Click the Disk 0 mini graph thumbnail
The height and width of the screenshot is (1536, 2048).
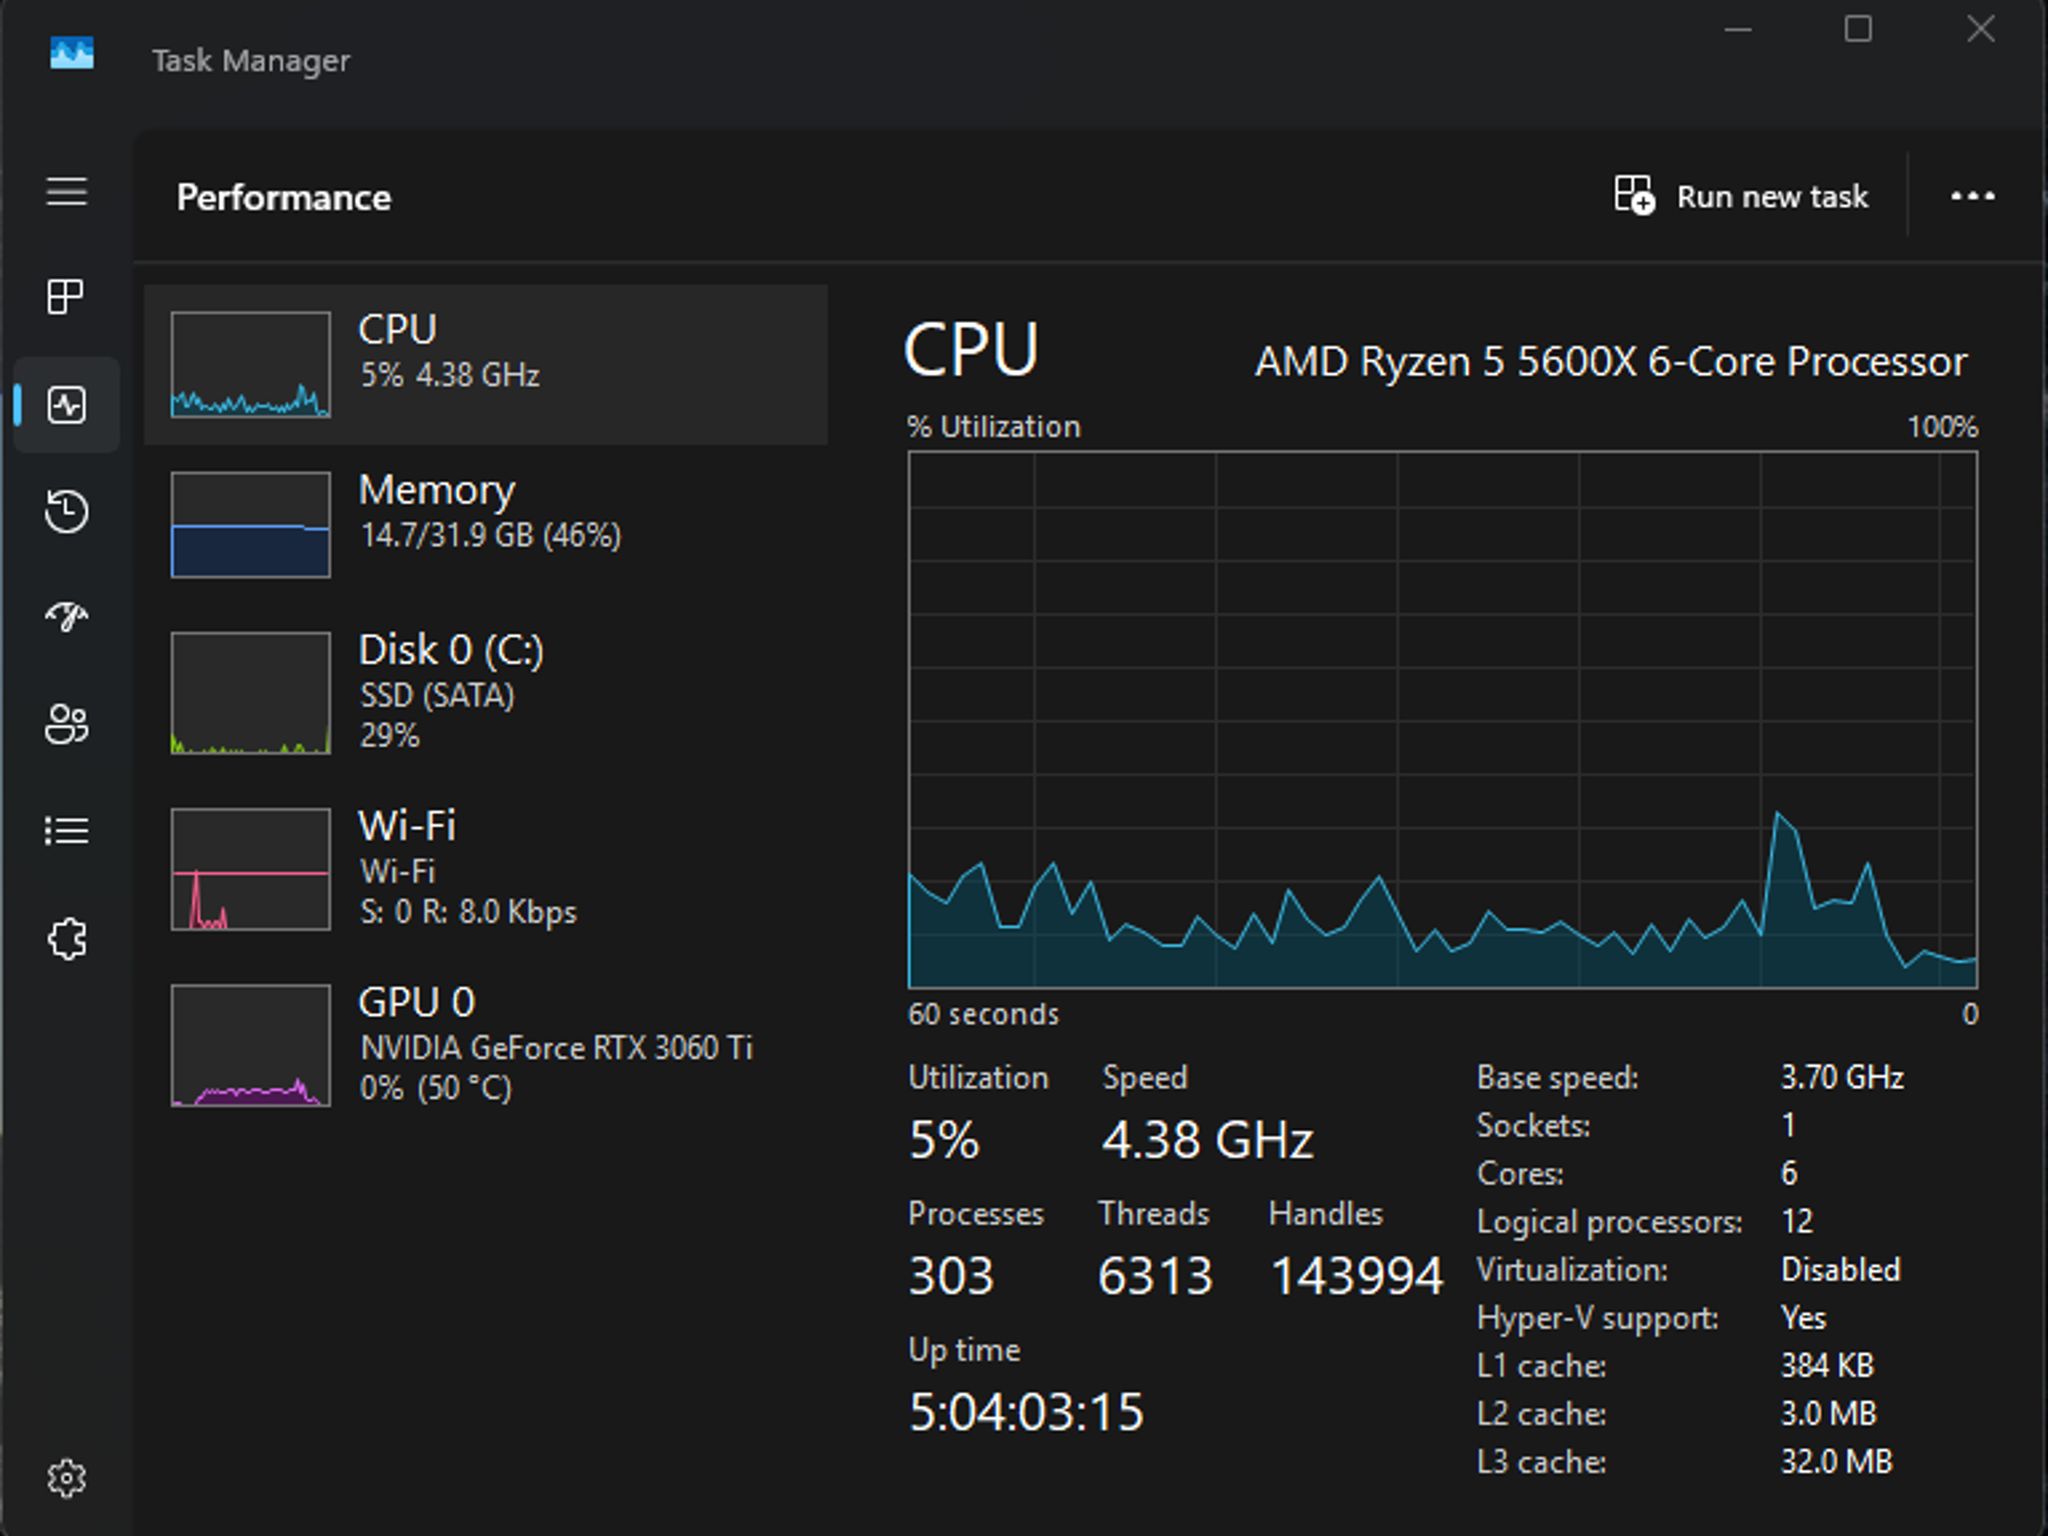tap(251, 693)
